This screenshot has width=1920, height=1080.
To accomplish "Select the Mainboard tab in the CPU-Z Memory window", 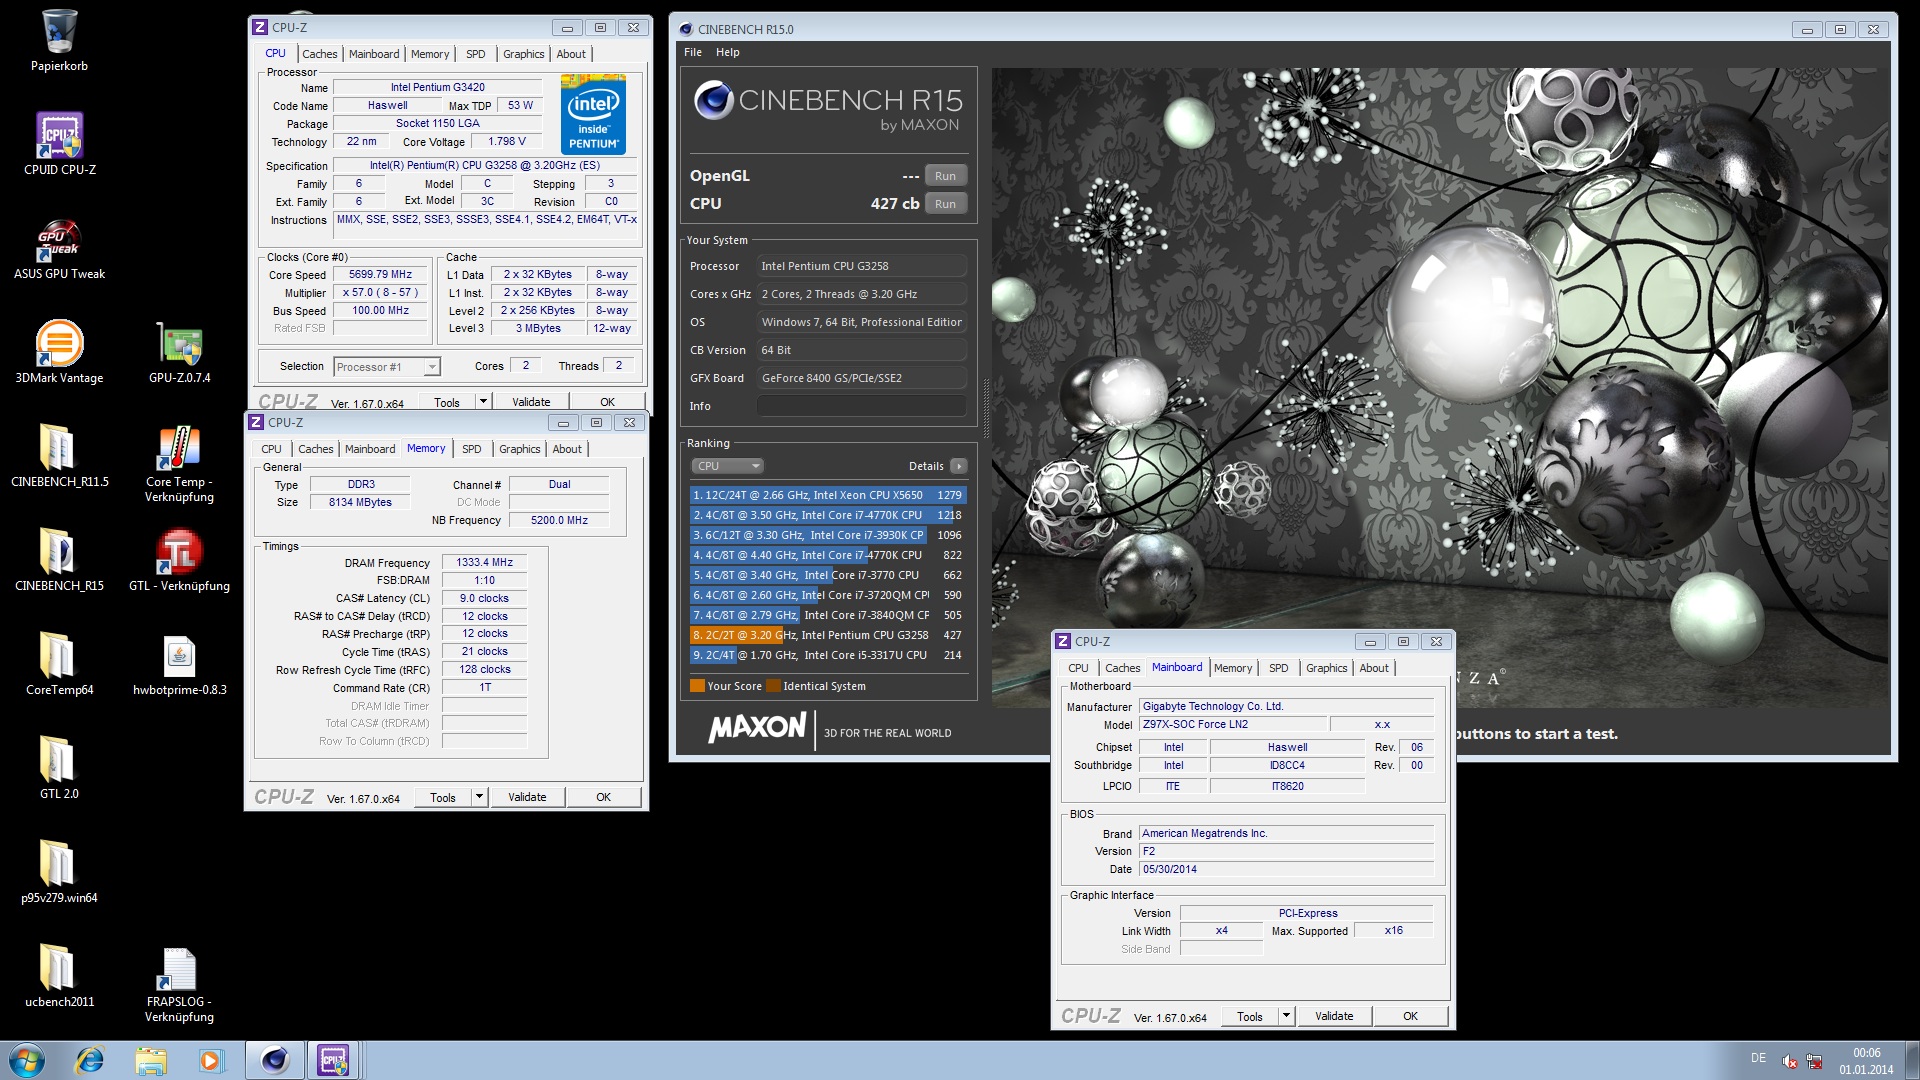I will (x=370, y=449).
